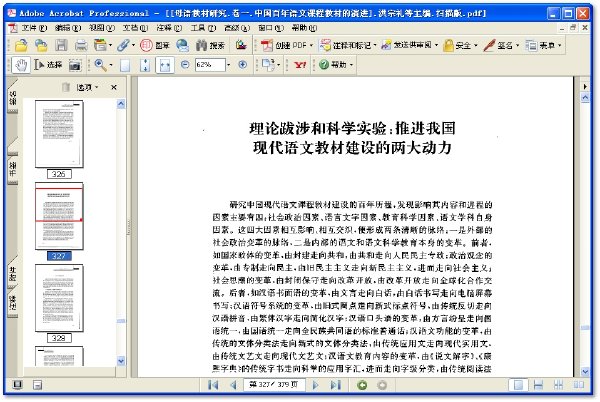The height and width of the screenshot is (402, 600).
Task: Switch to Single Page layout
Action: (x=518, y=385)
